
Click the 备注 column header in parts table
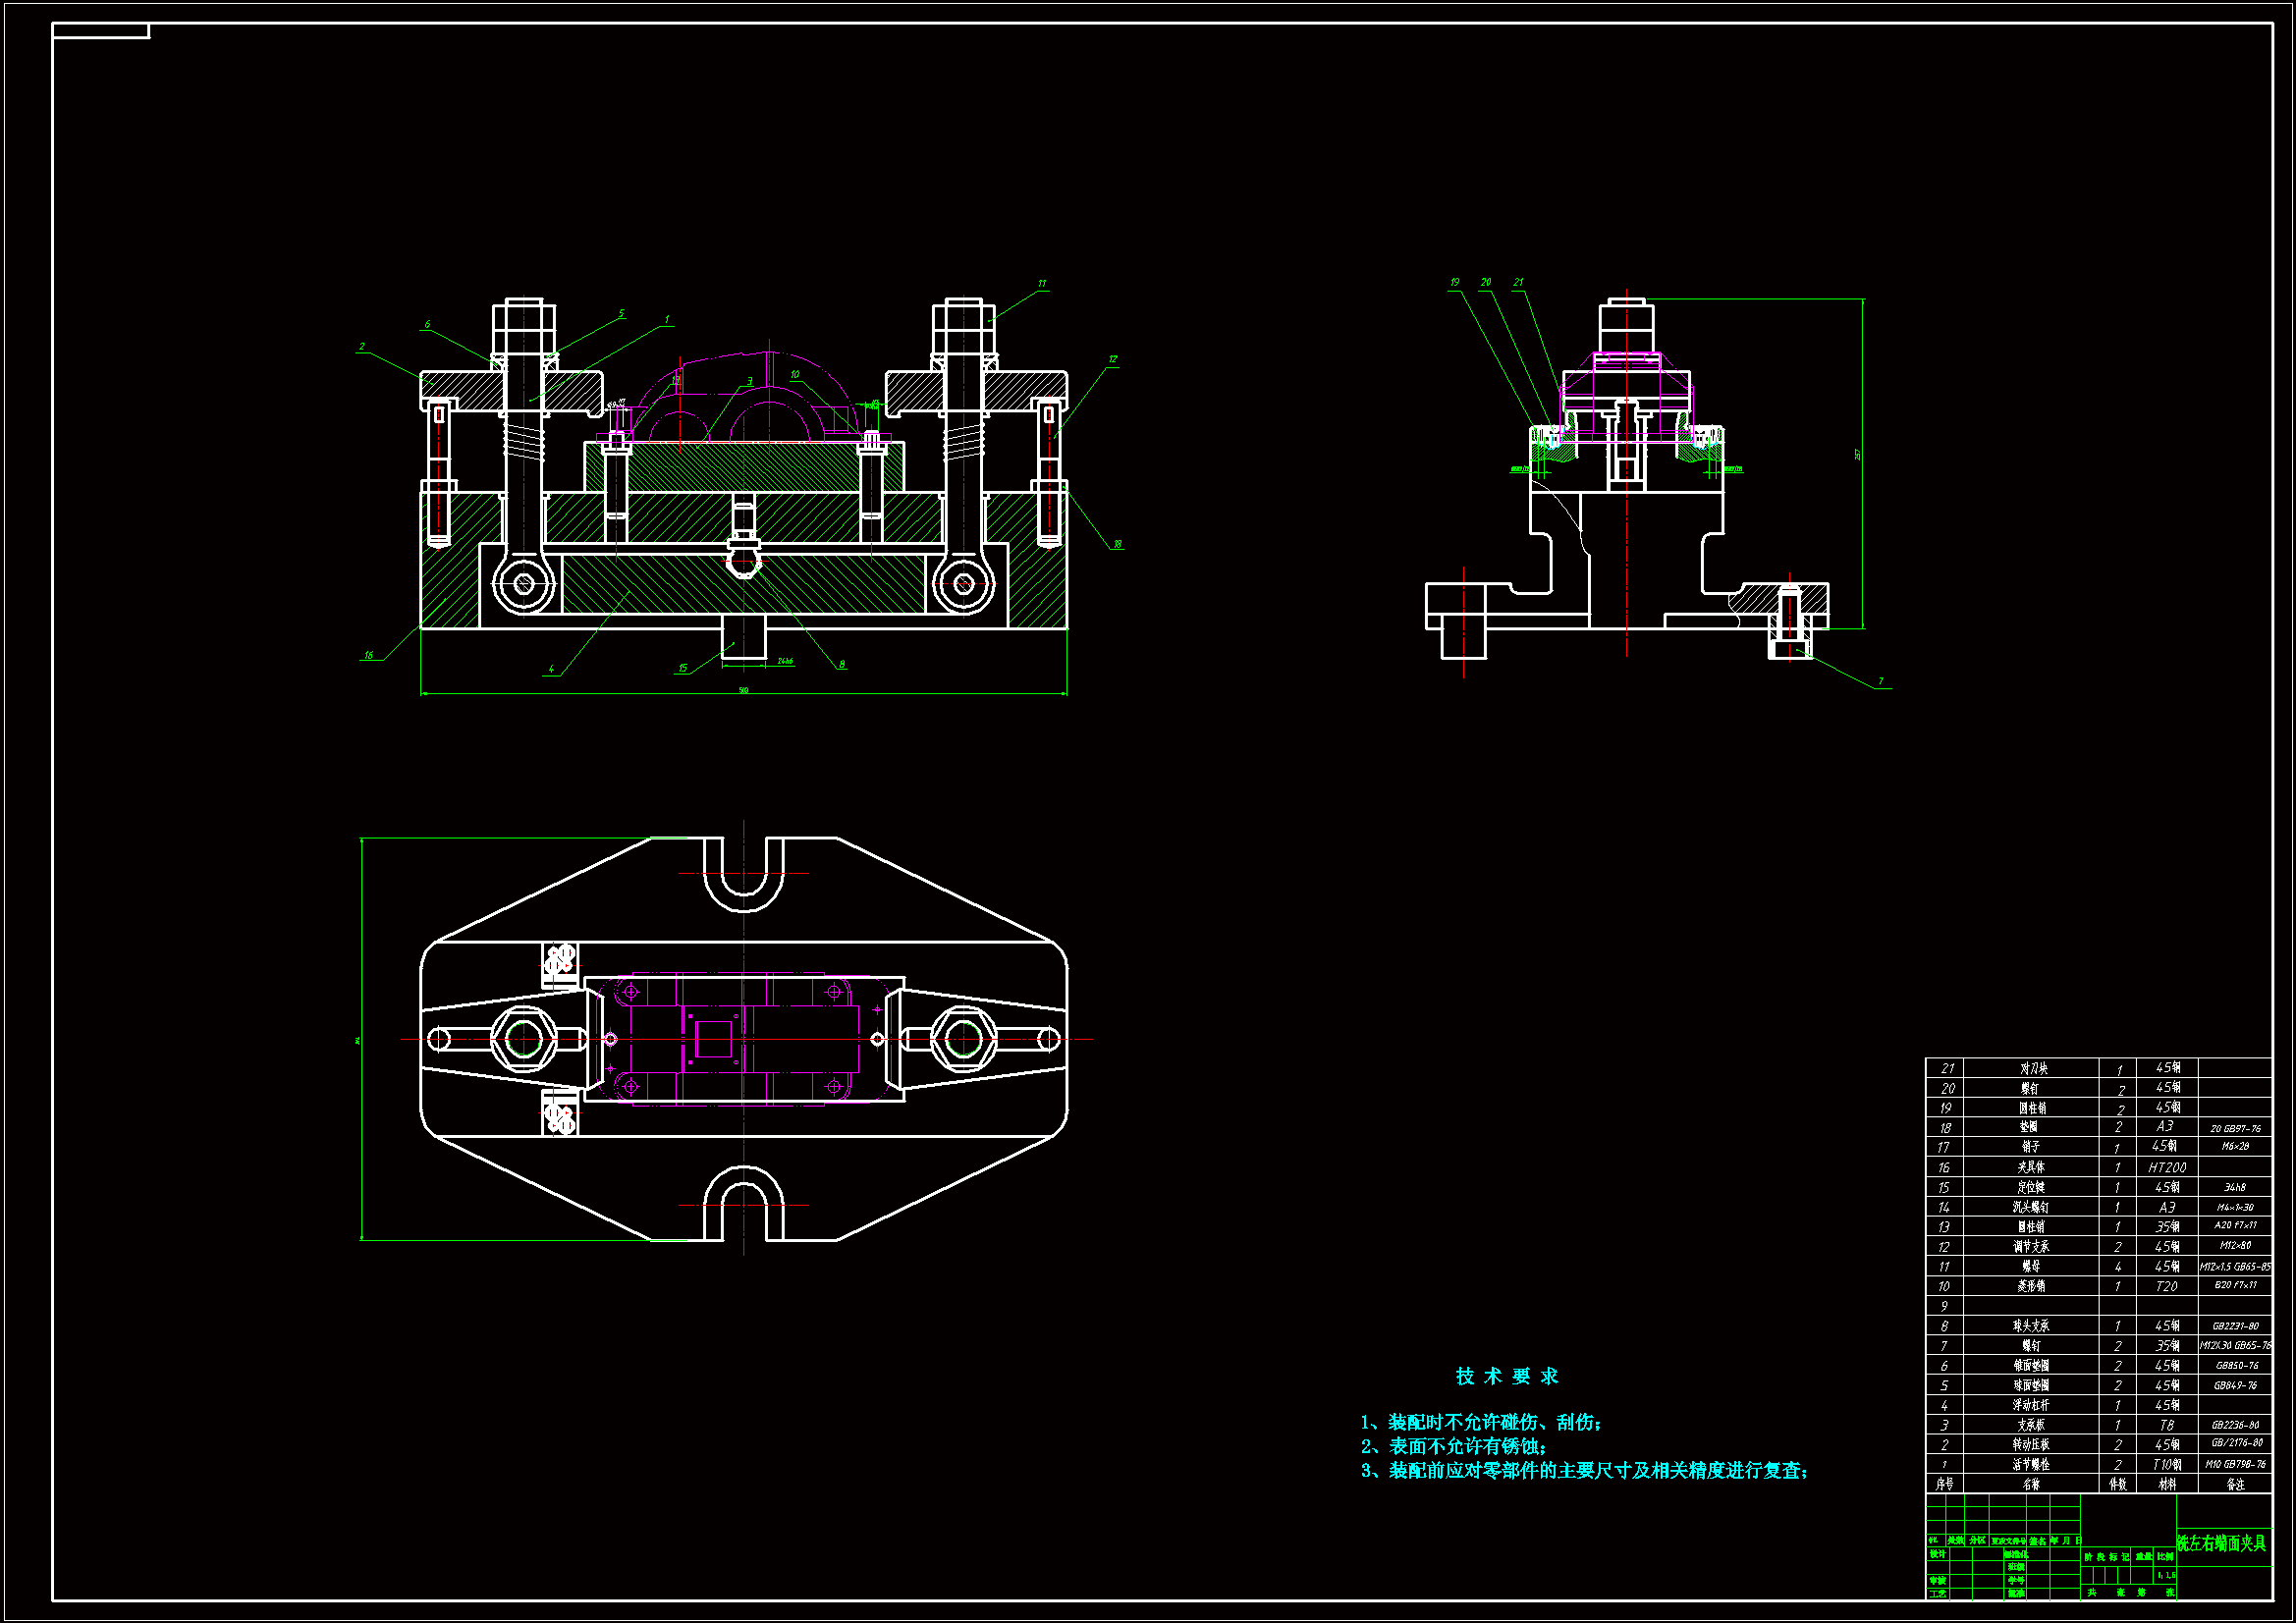point(2235,1484)
